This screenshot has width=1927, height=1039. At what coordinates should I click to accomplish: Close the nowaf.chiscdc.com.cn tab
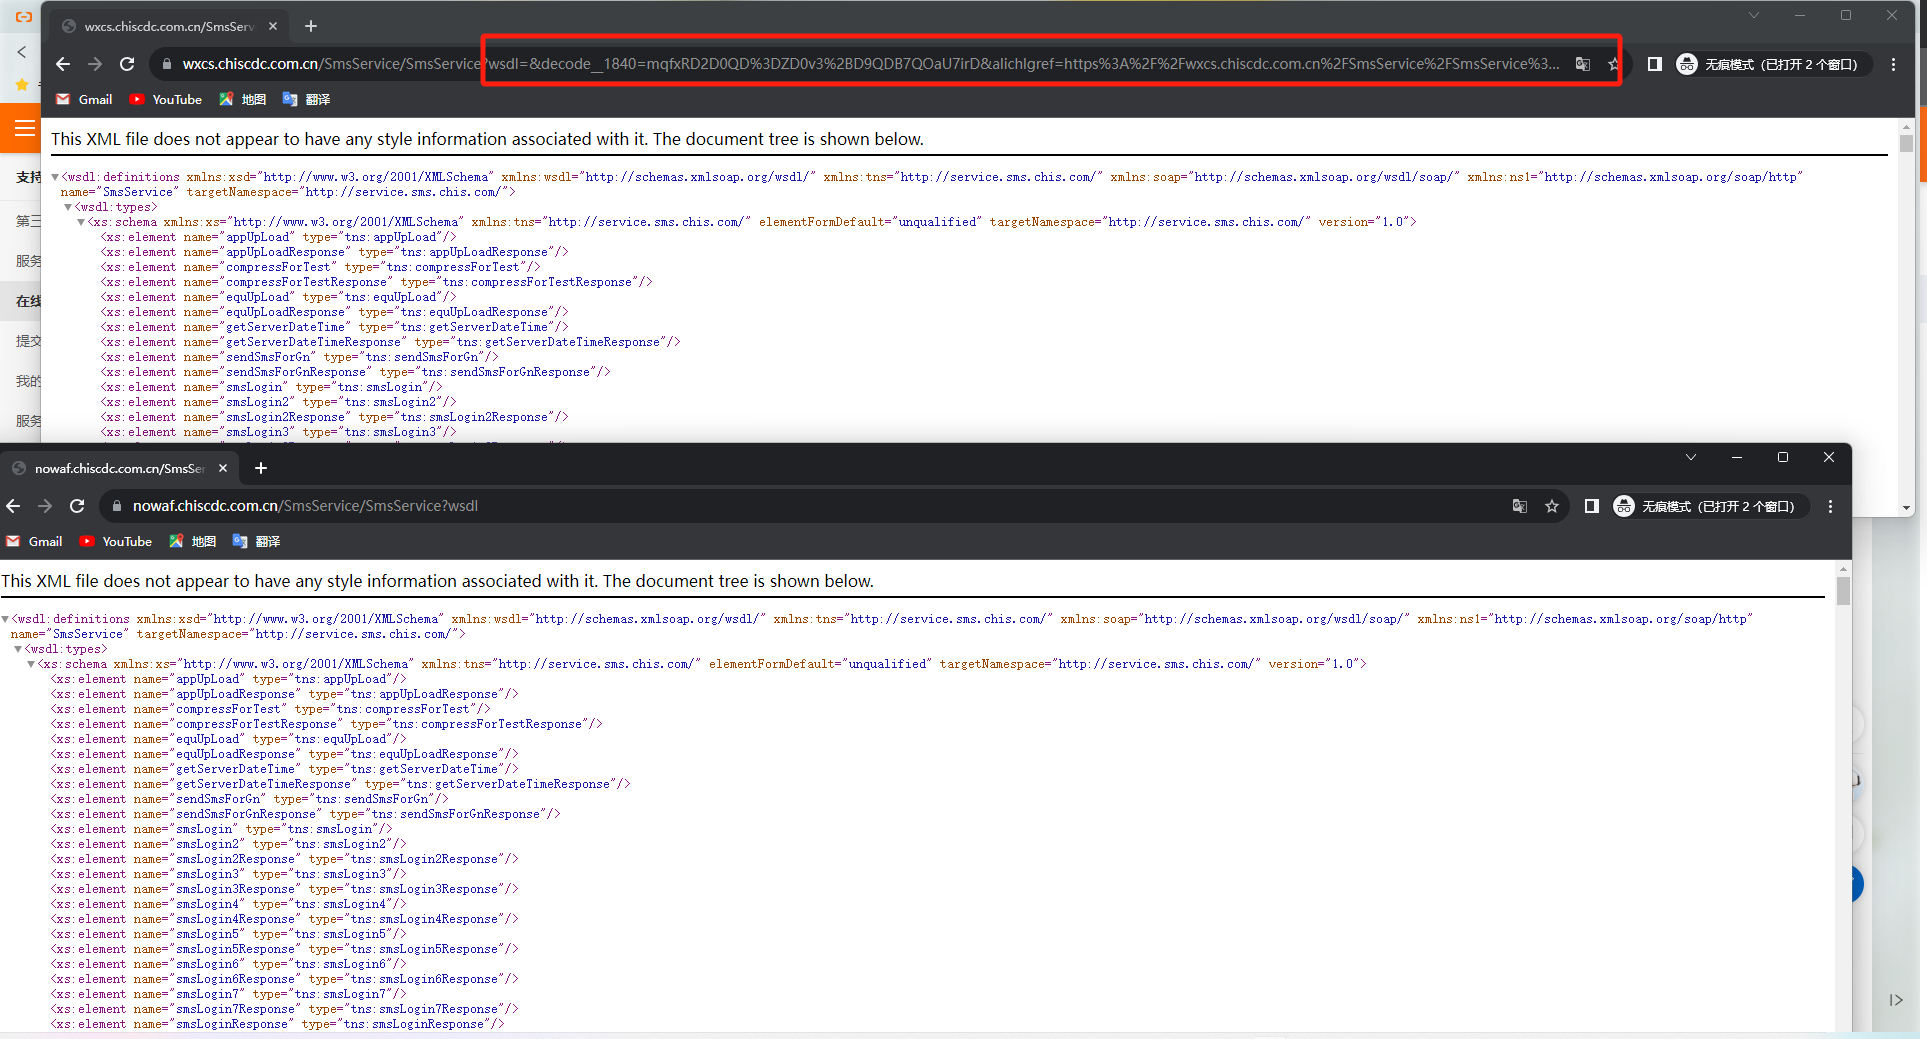click(x=223, y=468)
